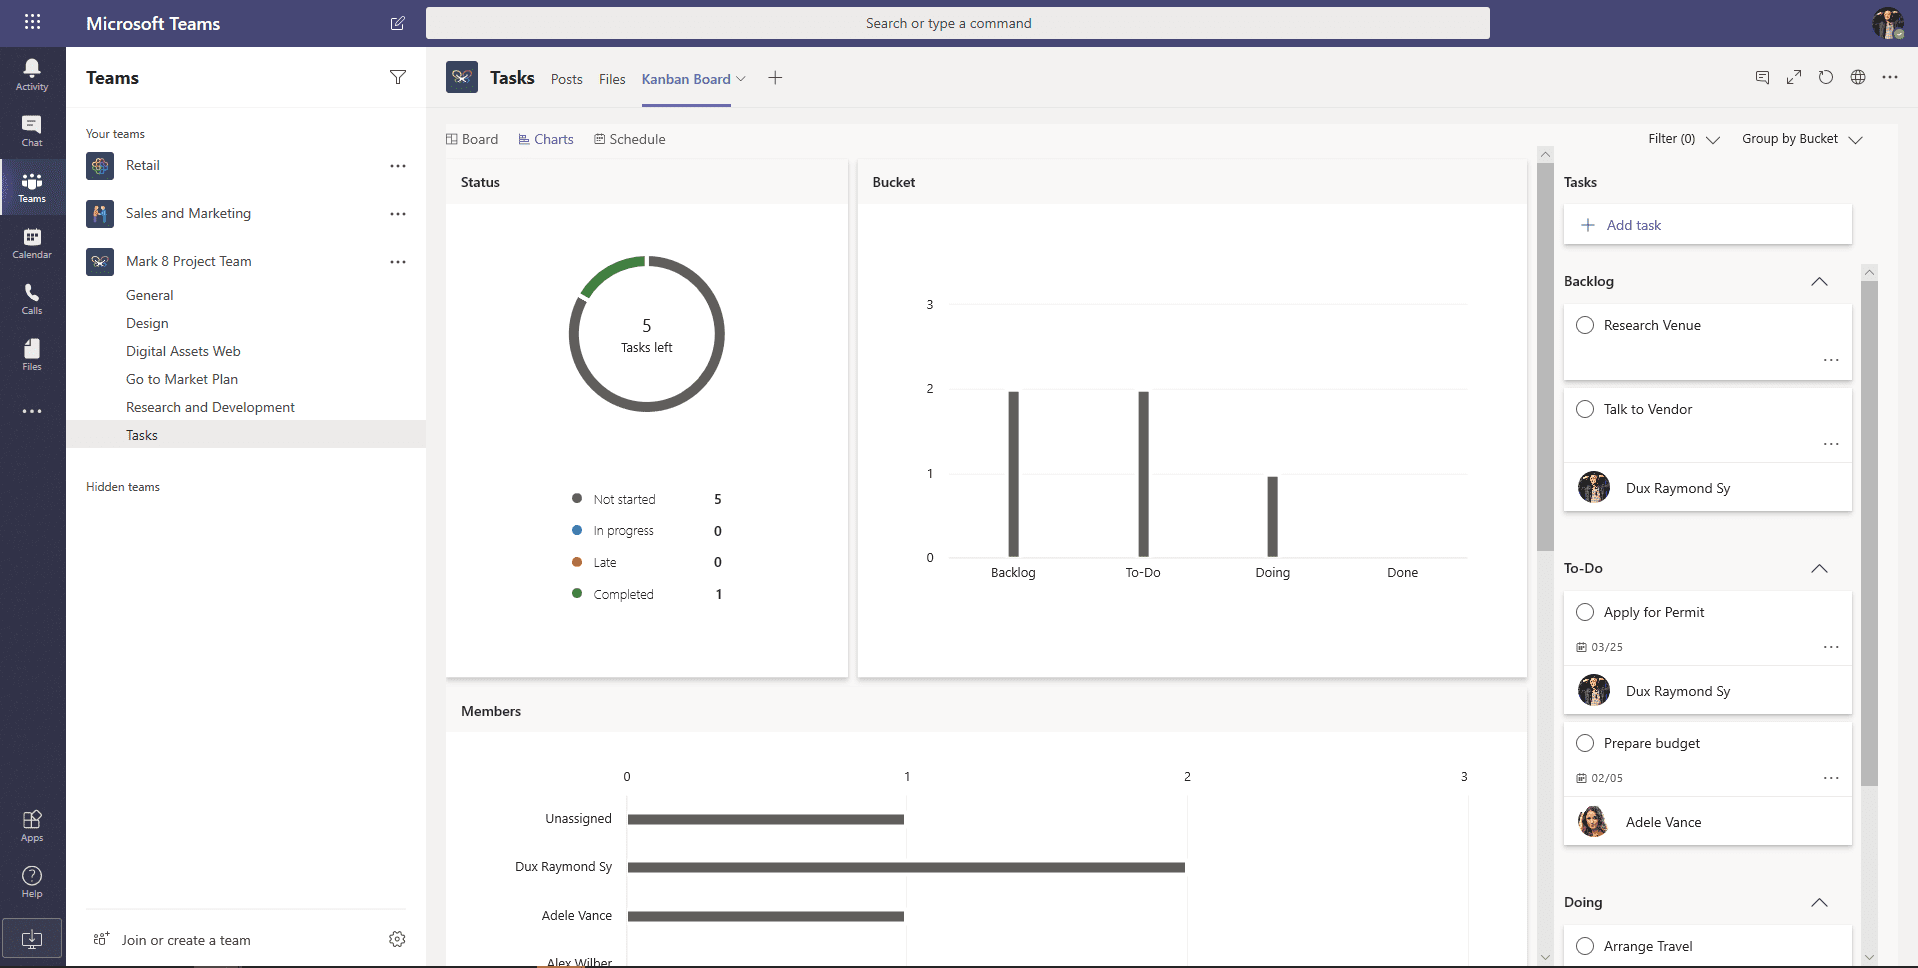Open the user profile avatar
Image resolution: width=1918 pixels, height=968 pixels.
[1888, 23]
